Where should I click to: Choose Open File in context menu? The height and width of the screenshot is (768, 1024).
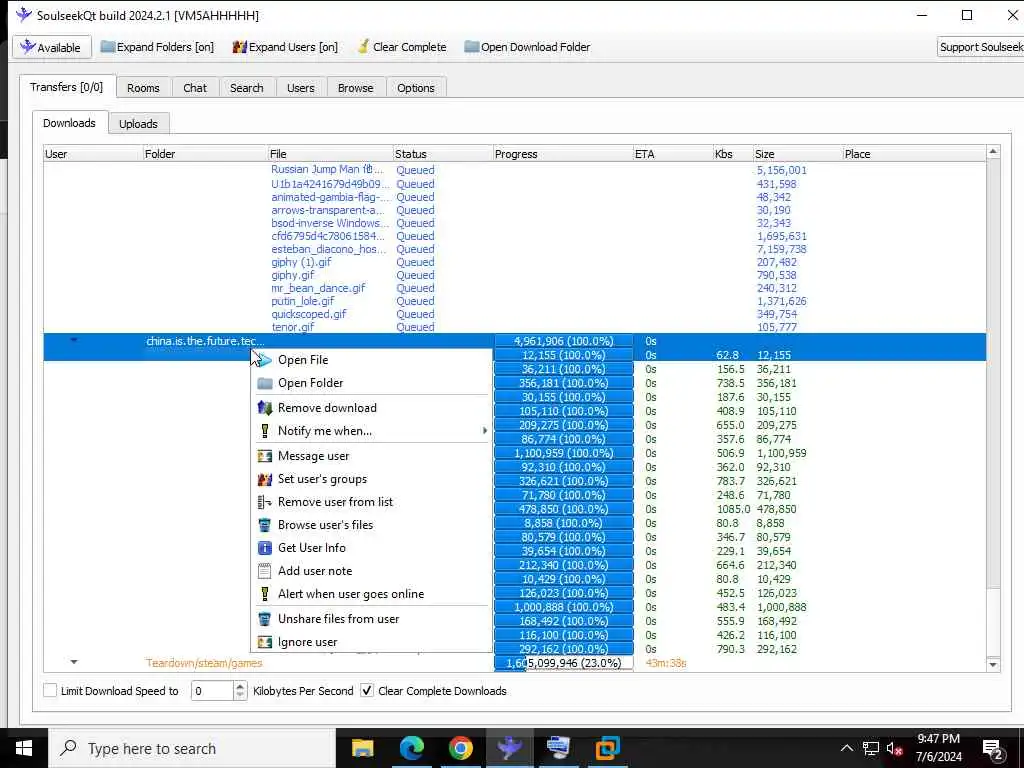tap(372, 360)
